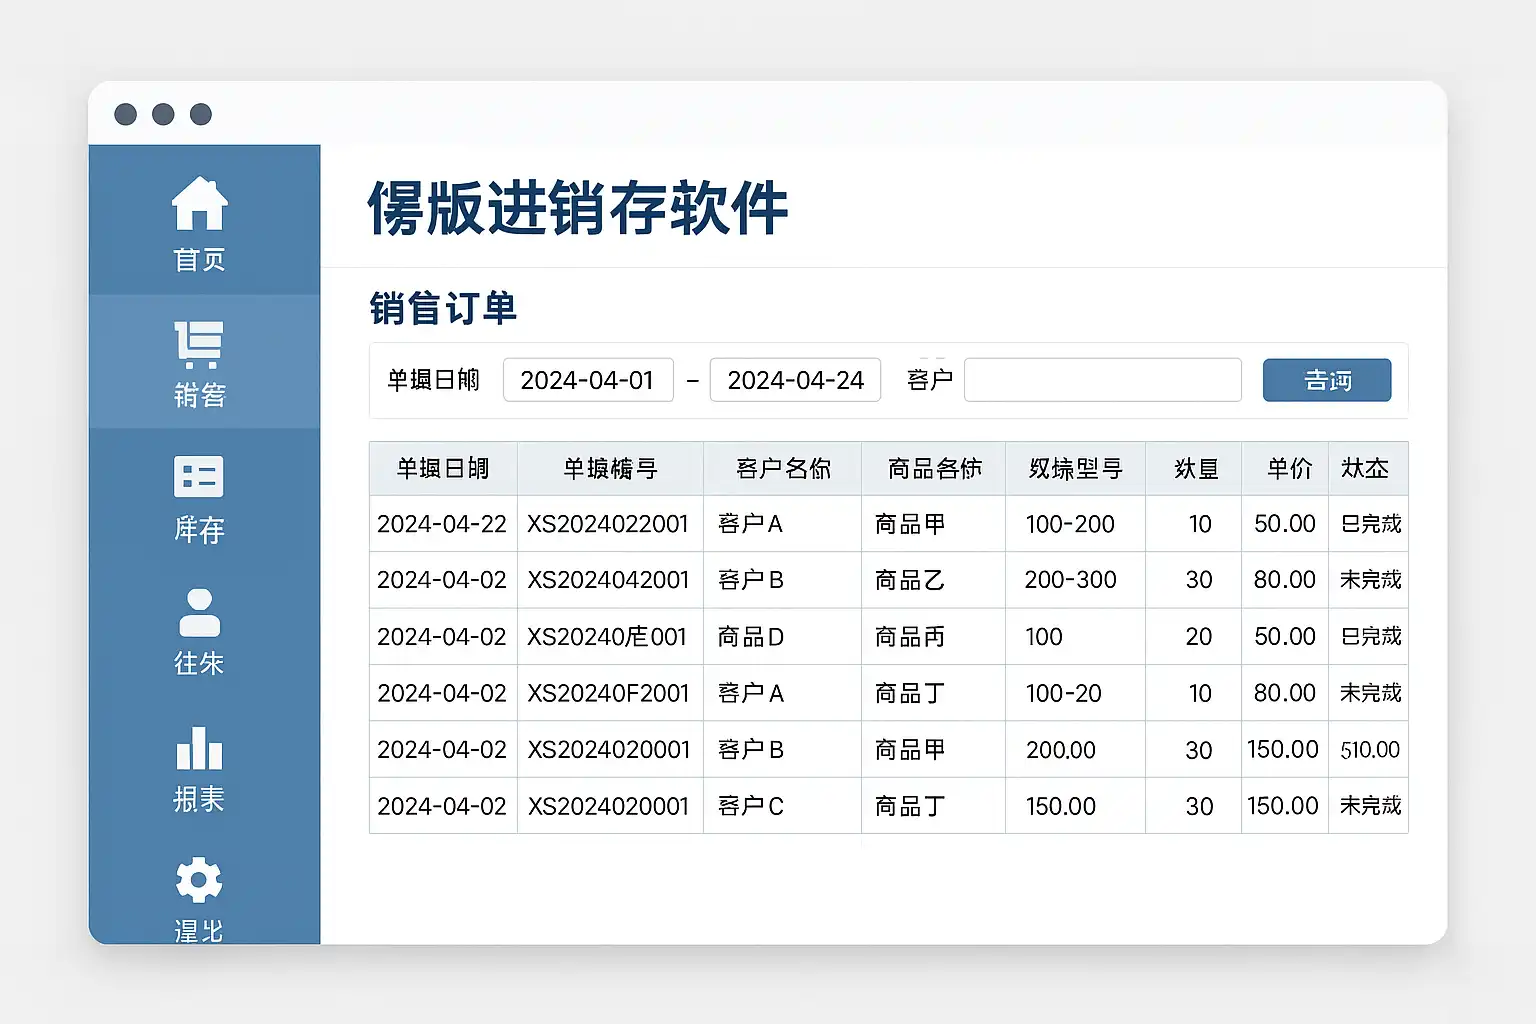Click the 2024-04-22 date cell

click(x=442, y=524)
